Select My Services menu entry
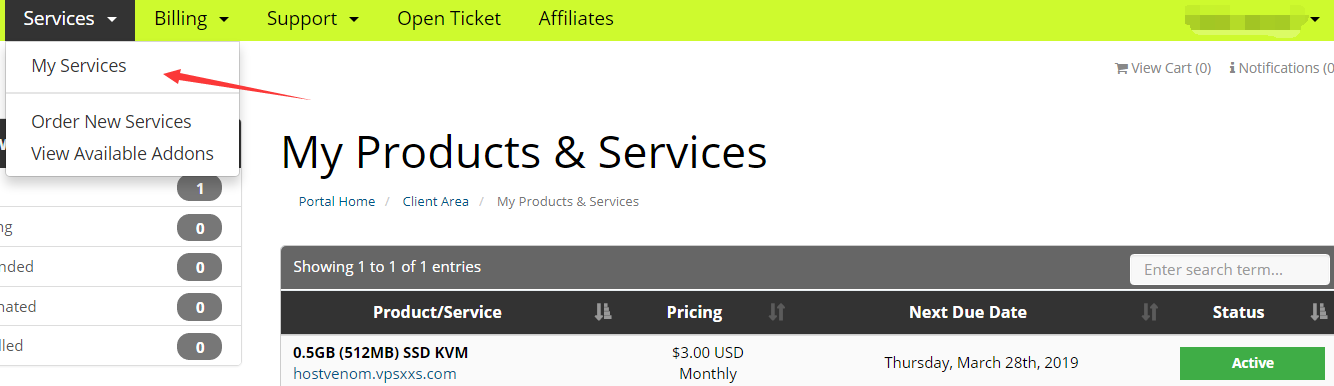Image resolution: width=1334 pixels, height=386 pixels. (79, 66)
